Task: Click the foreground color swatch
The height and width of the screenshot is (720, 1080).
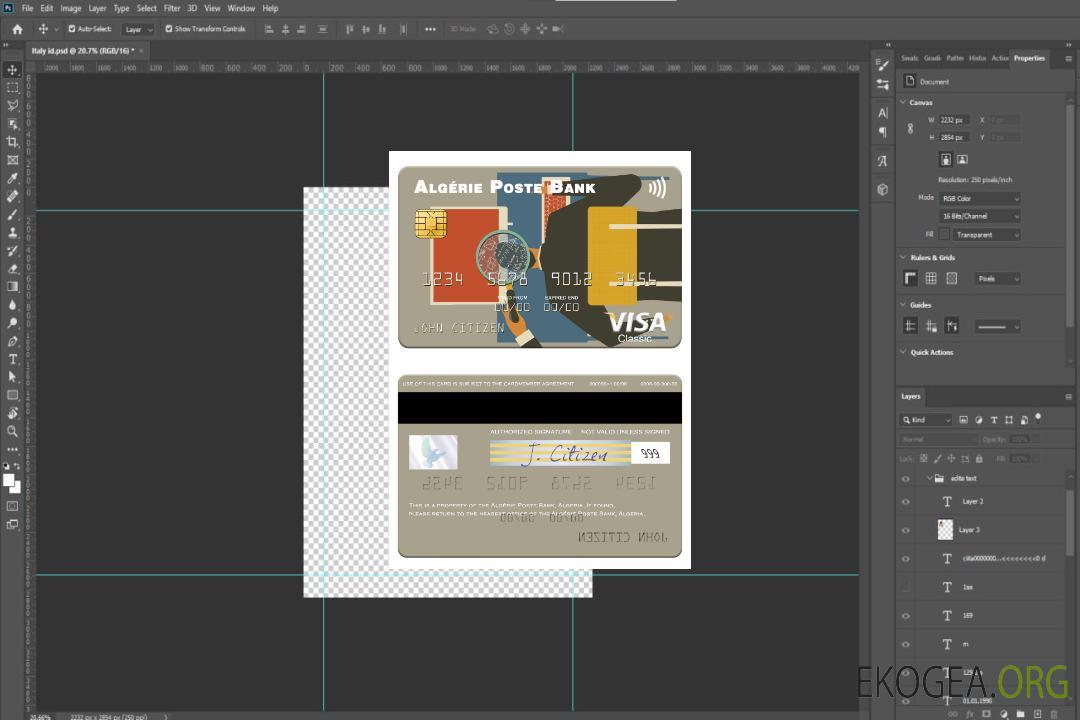Action: (9, 480)
